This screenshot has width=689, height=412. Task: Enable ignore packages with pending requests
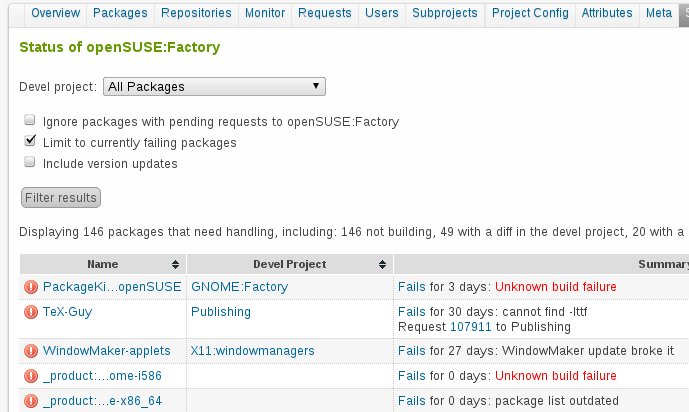(30, 121)
